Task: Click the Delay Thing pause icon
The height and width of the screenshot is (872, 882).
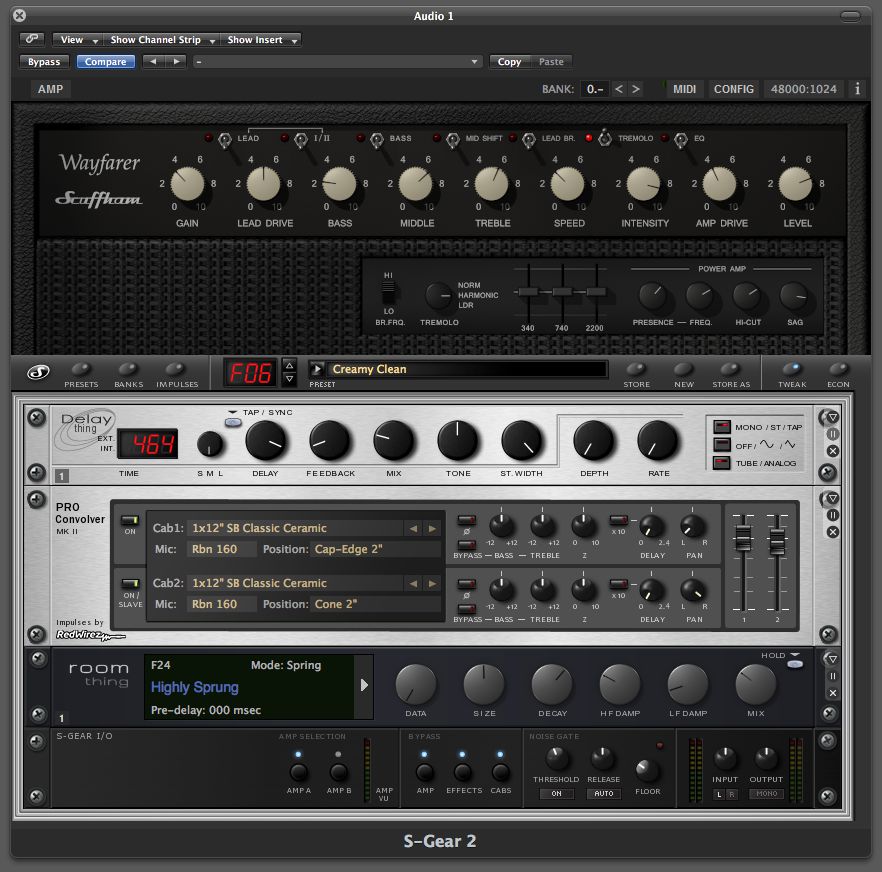Action: (x=833, y=434)
